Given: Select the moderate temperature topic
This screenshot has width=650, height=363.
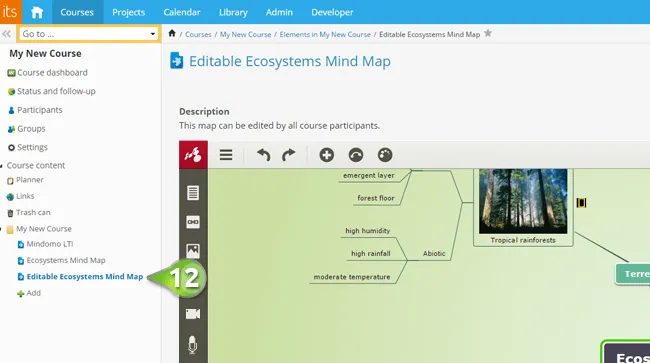Looking at the screenshot, I should [x=352, y=277].
